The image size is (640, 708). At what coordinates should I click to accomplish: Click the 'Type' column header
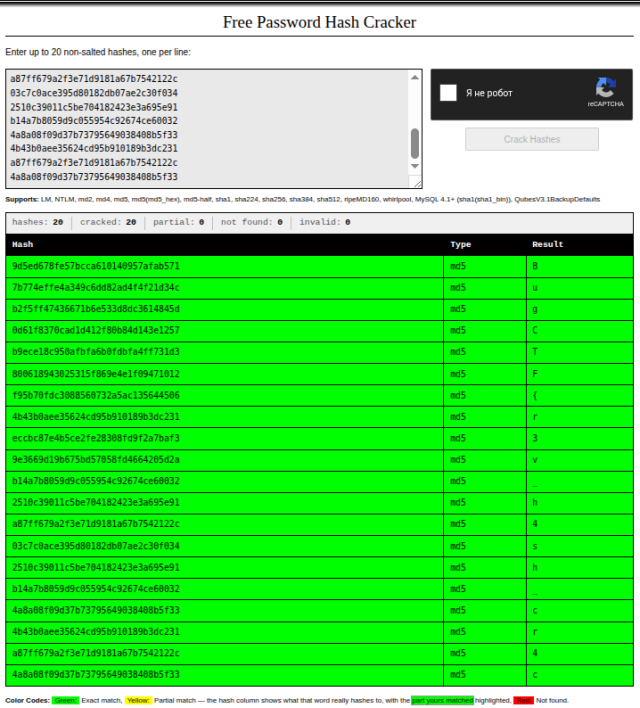[x=461, y=244]
